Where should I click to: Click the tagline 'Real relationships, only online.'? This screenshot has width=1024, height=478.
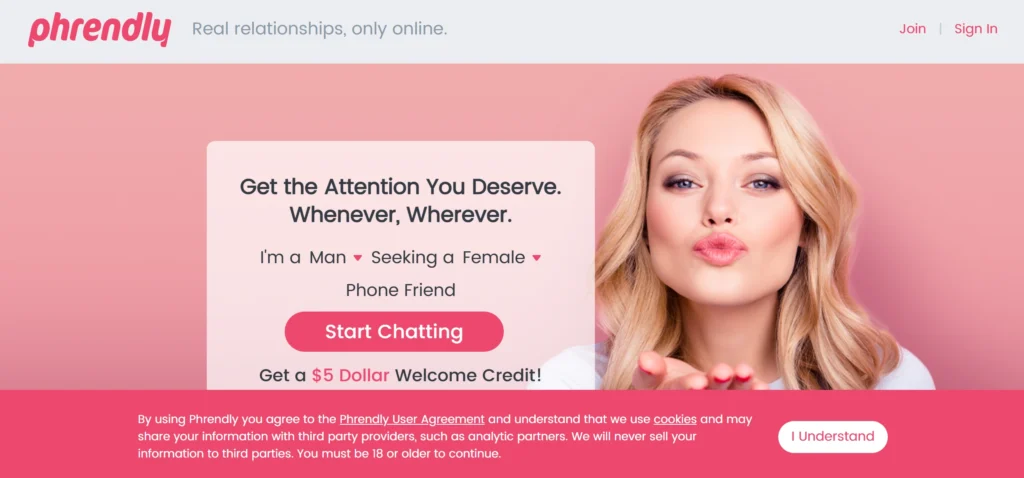(319, 29)
